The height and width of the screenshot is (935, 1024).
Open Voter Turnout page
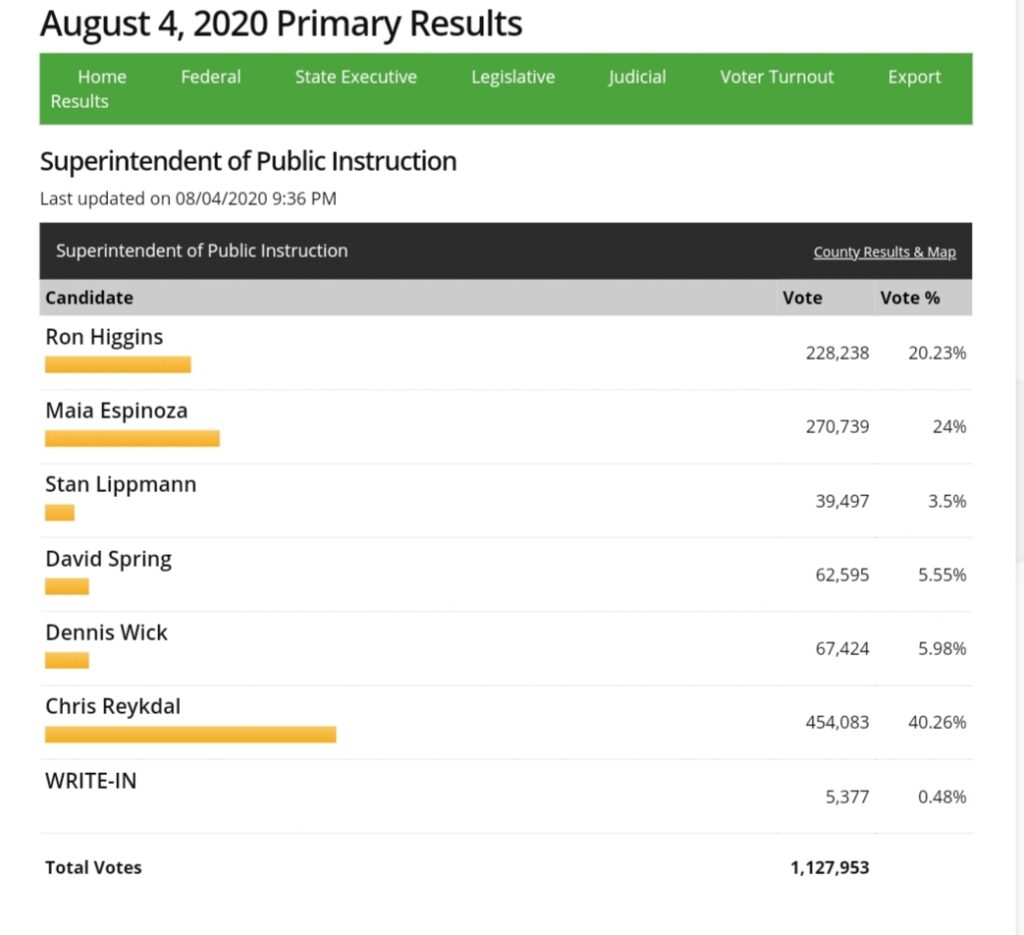coord(776,77)
